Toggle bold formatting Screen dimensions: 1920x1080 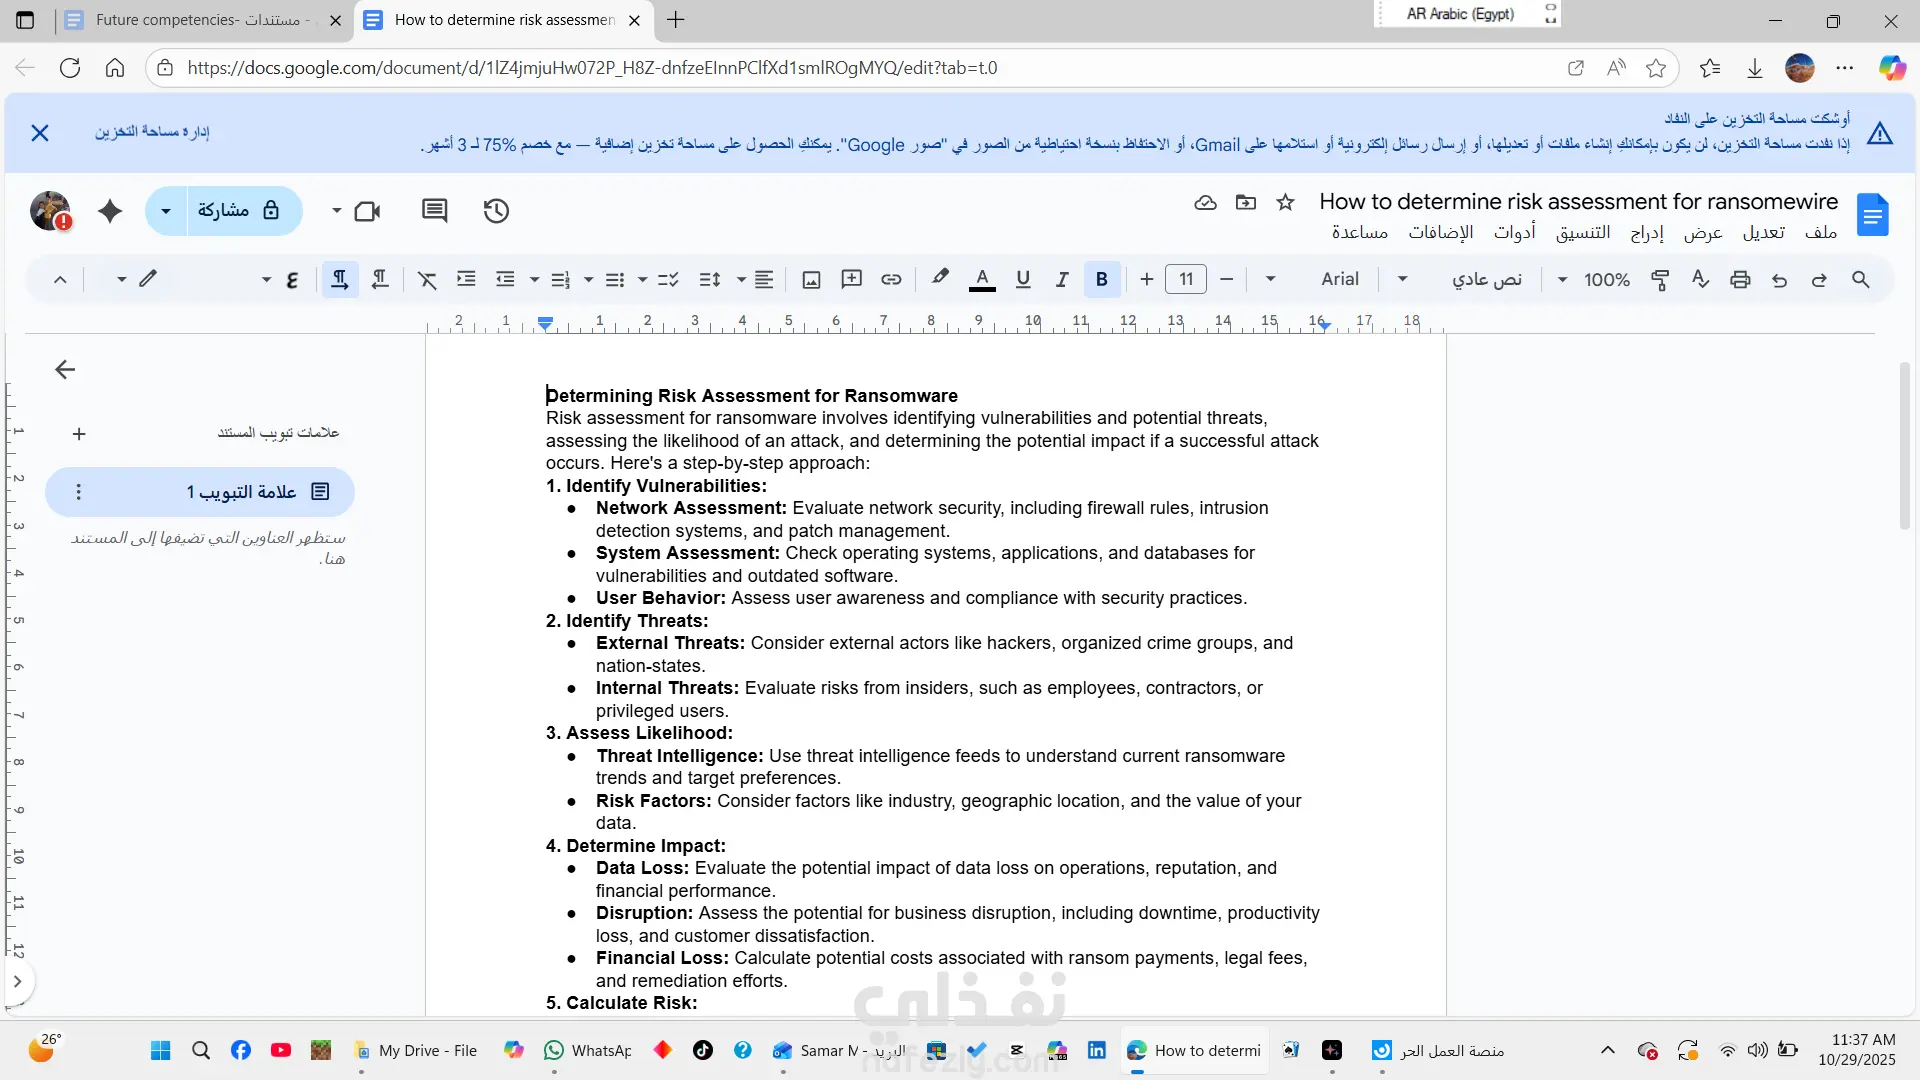[1101, 280]
